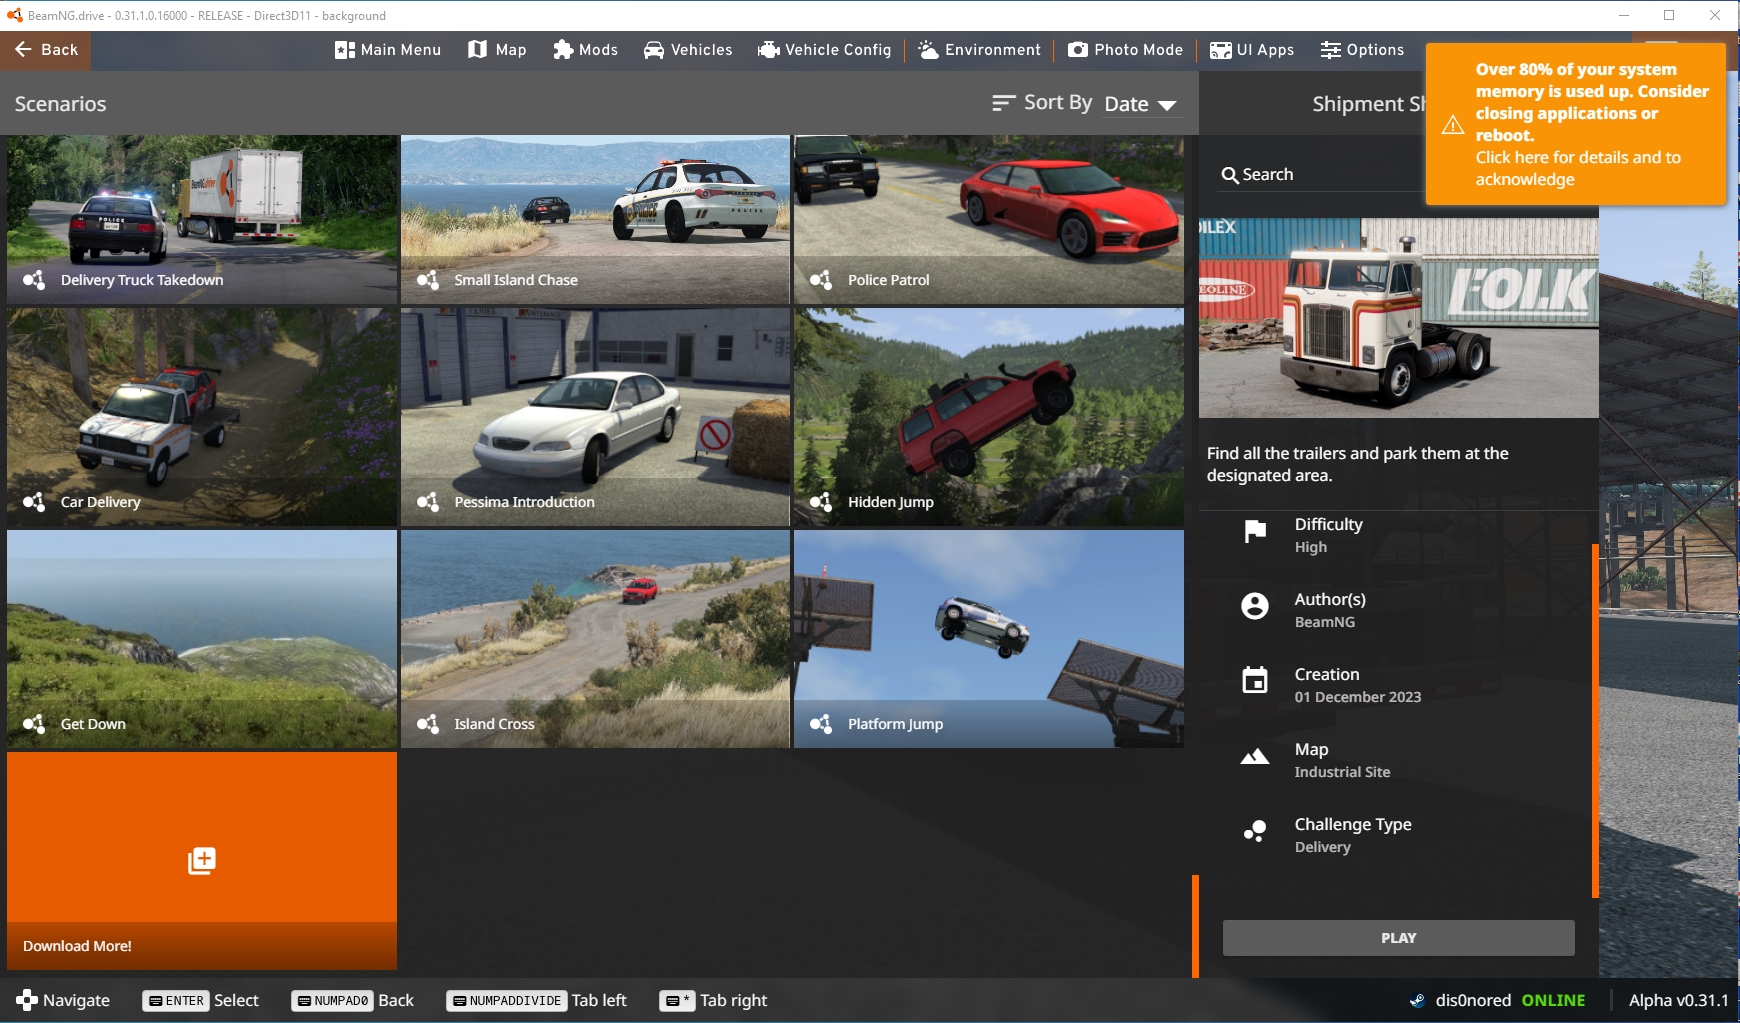Click the warning triangle icon

1453,125
